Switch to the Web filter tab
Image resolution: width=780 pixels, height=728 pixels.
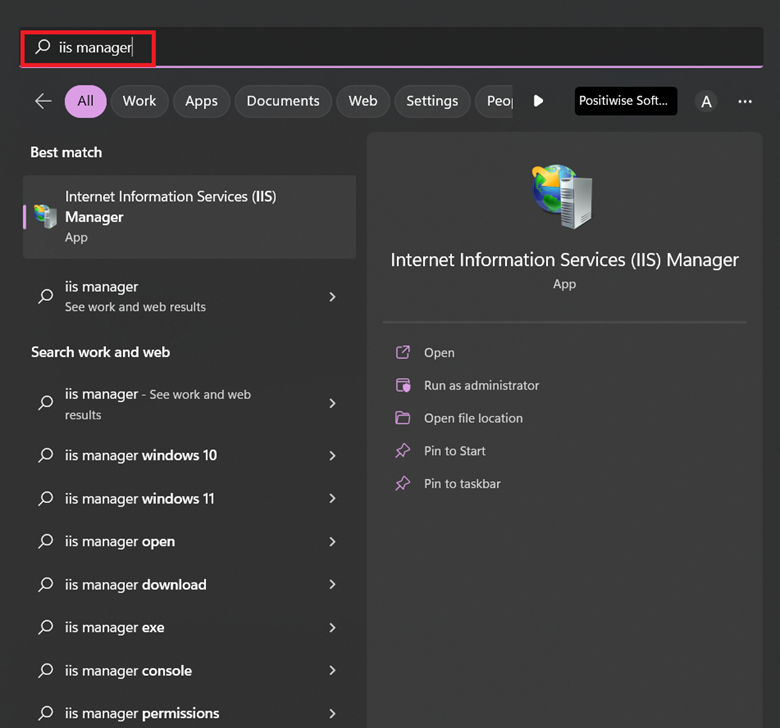[x=363, y=101]
